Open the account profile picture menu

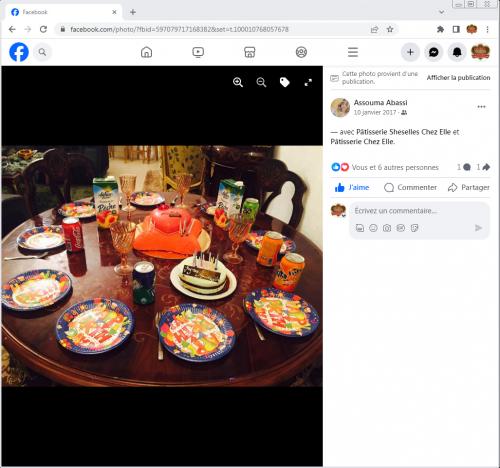click(480, 52)
